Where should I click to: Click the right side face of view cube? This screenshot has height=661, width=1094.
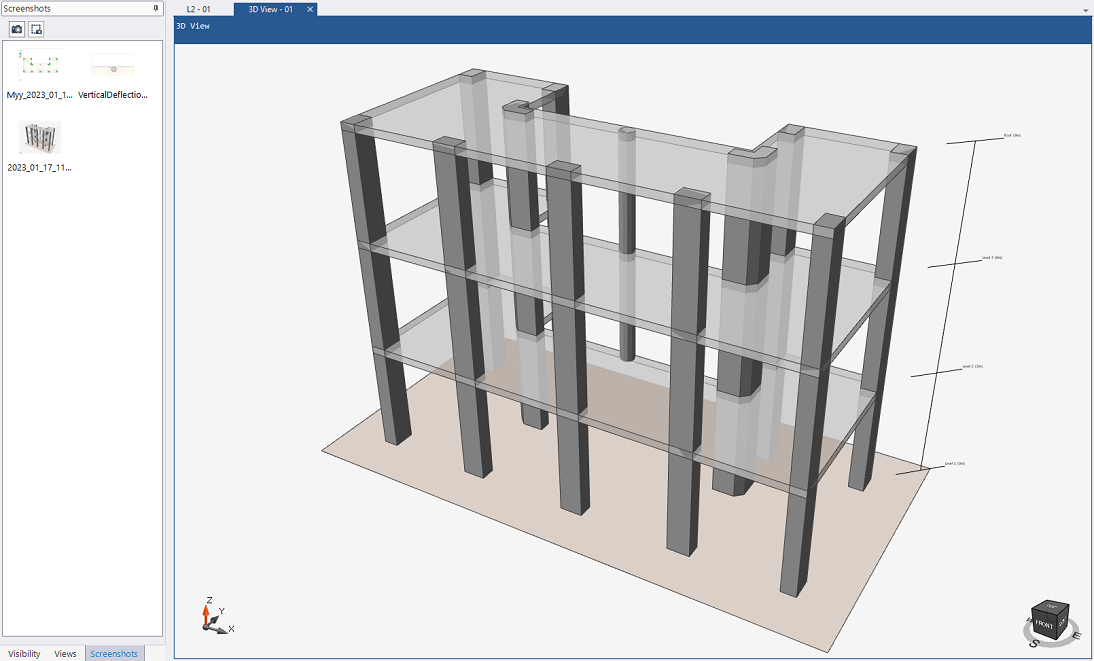[1064, 620]
